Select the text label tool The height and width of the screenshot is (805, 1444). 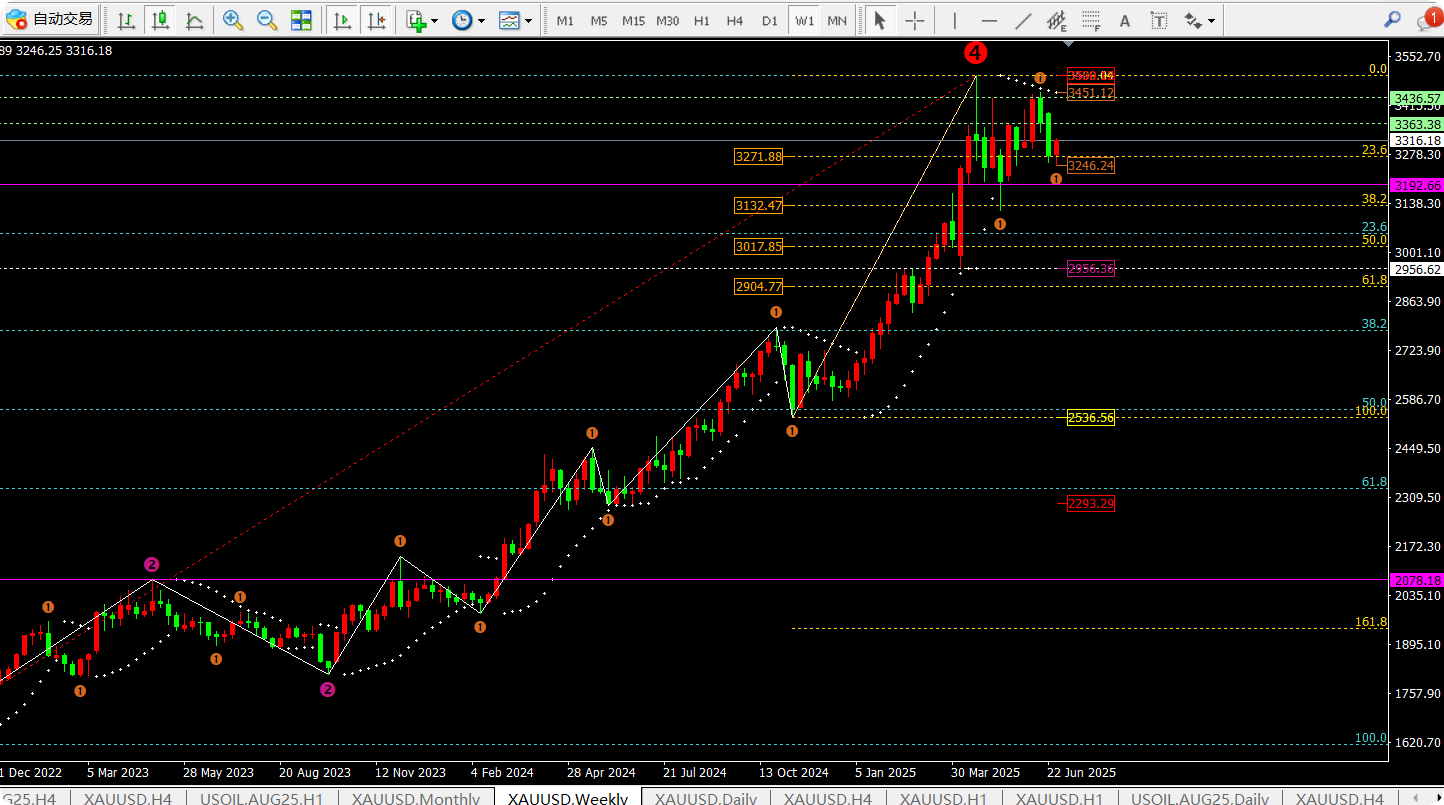[x=1159, y=20]
